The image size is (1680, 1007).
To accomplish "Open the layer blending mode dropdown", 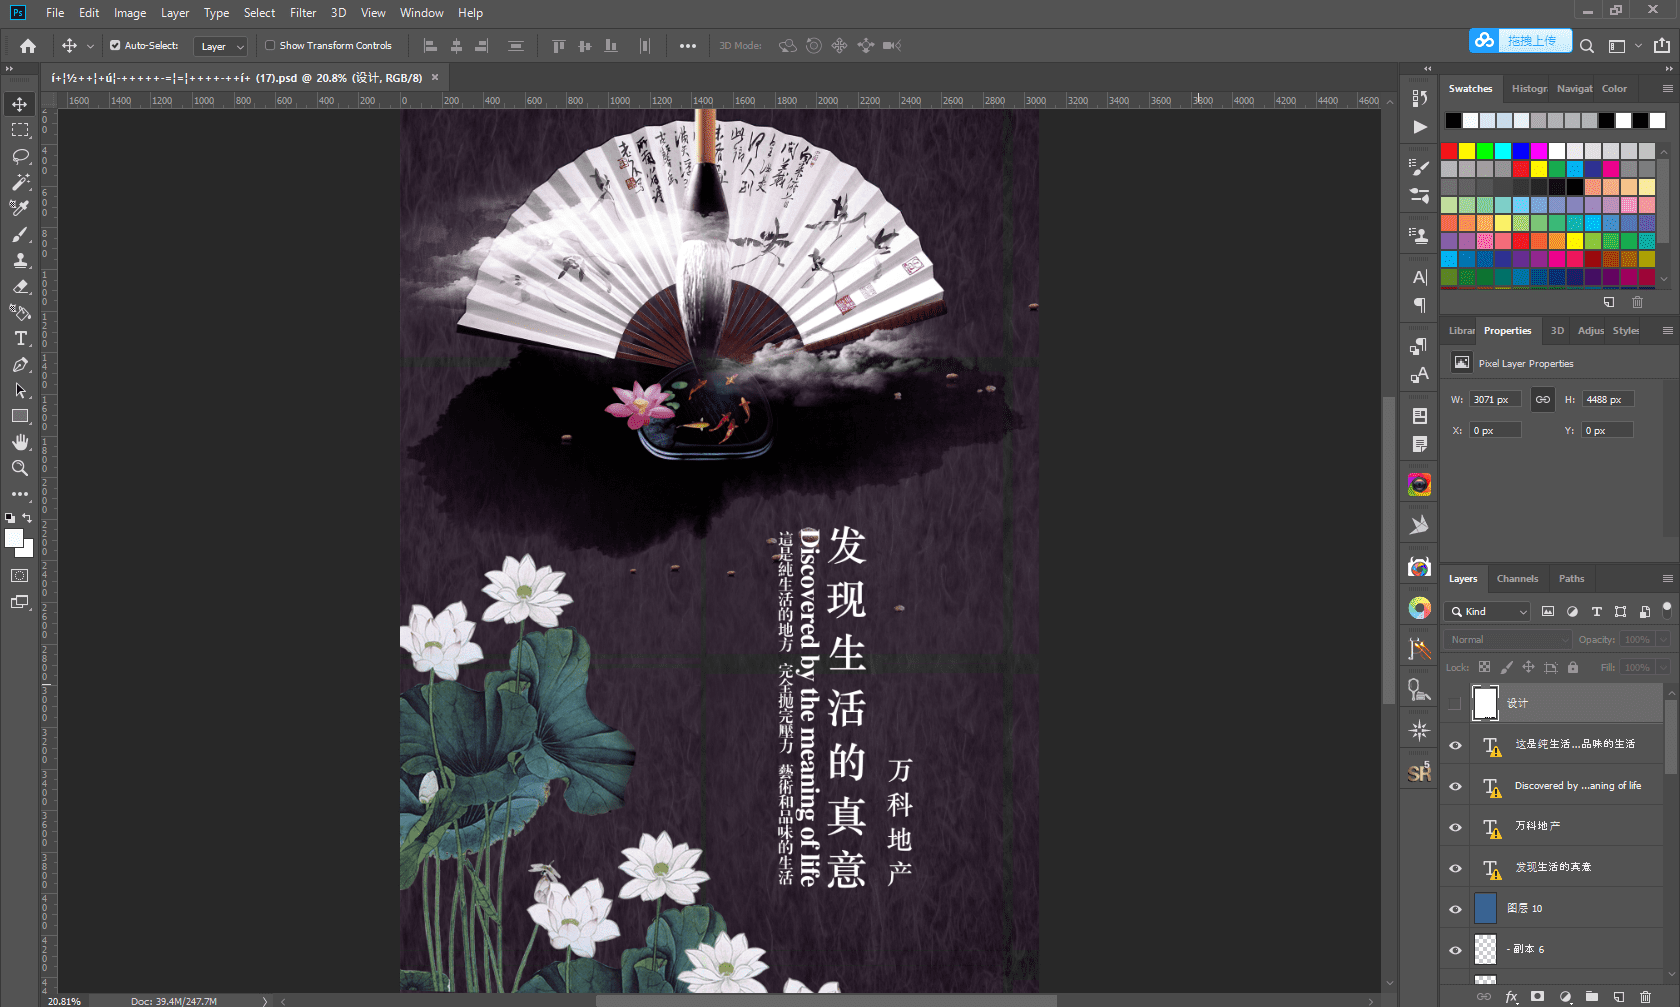I will click(x=1506, y=638).
